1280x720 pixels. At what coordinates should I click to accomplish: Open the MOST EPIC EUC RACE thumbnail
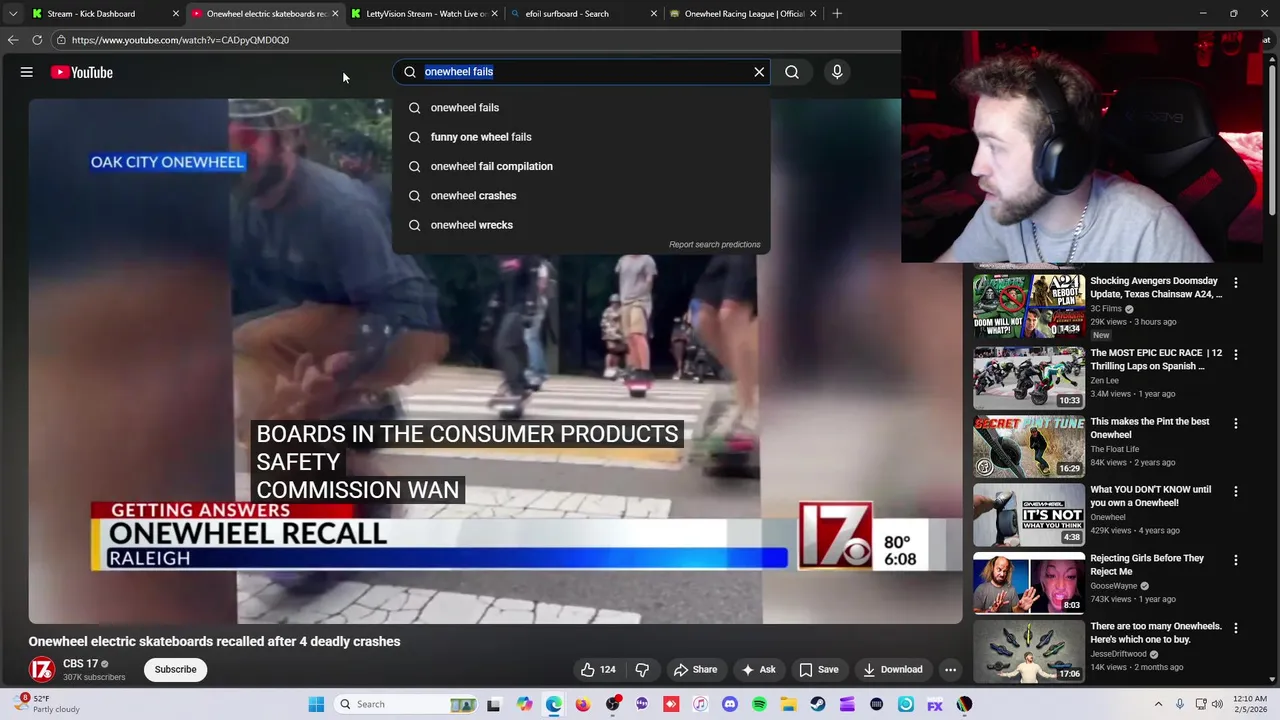point(1029,377)
